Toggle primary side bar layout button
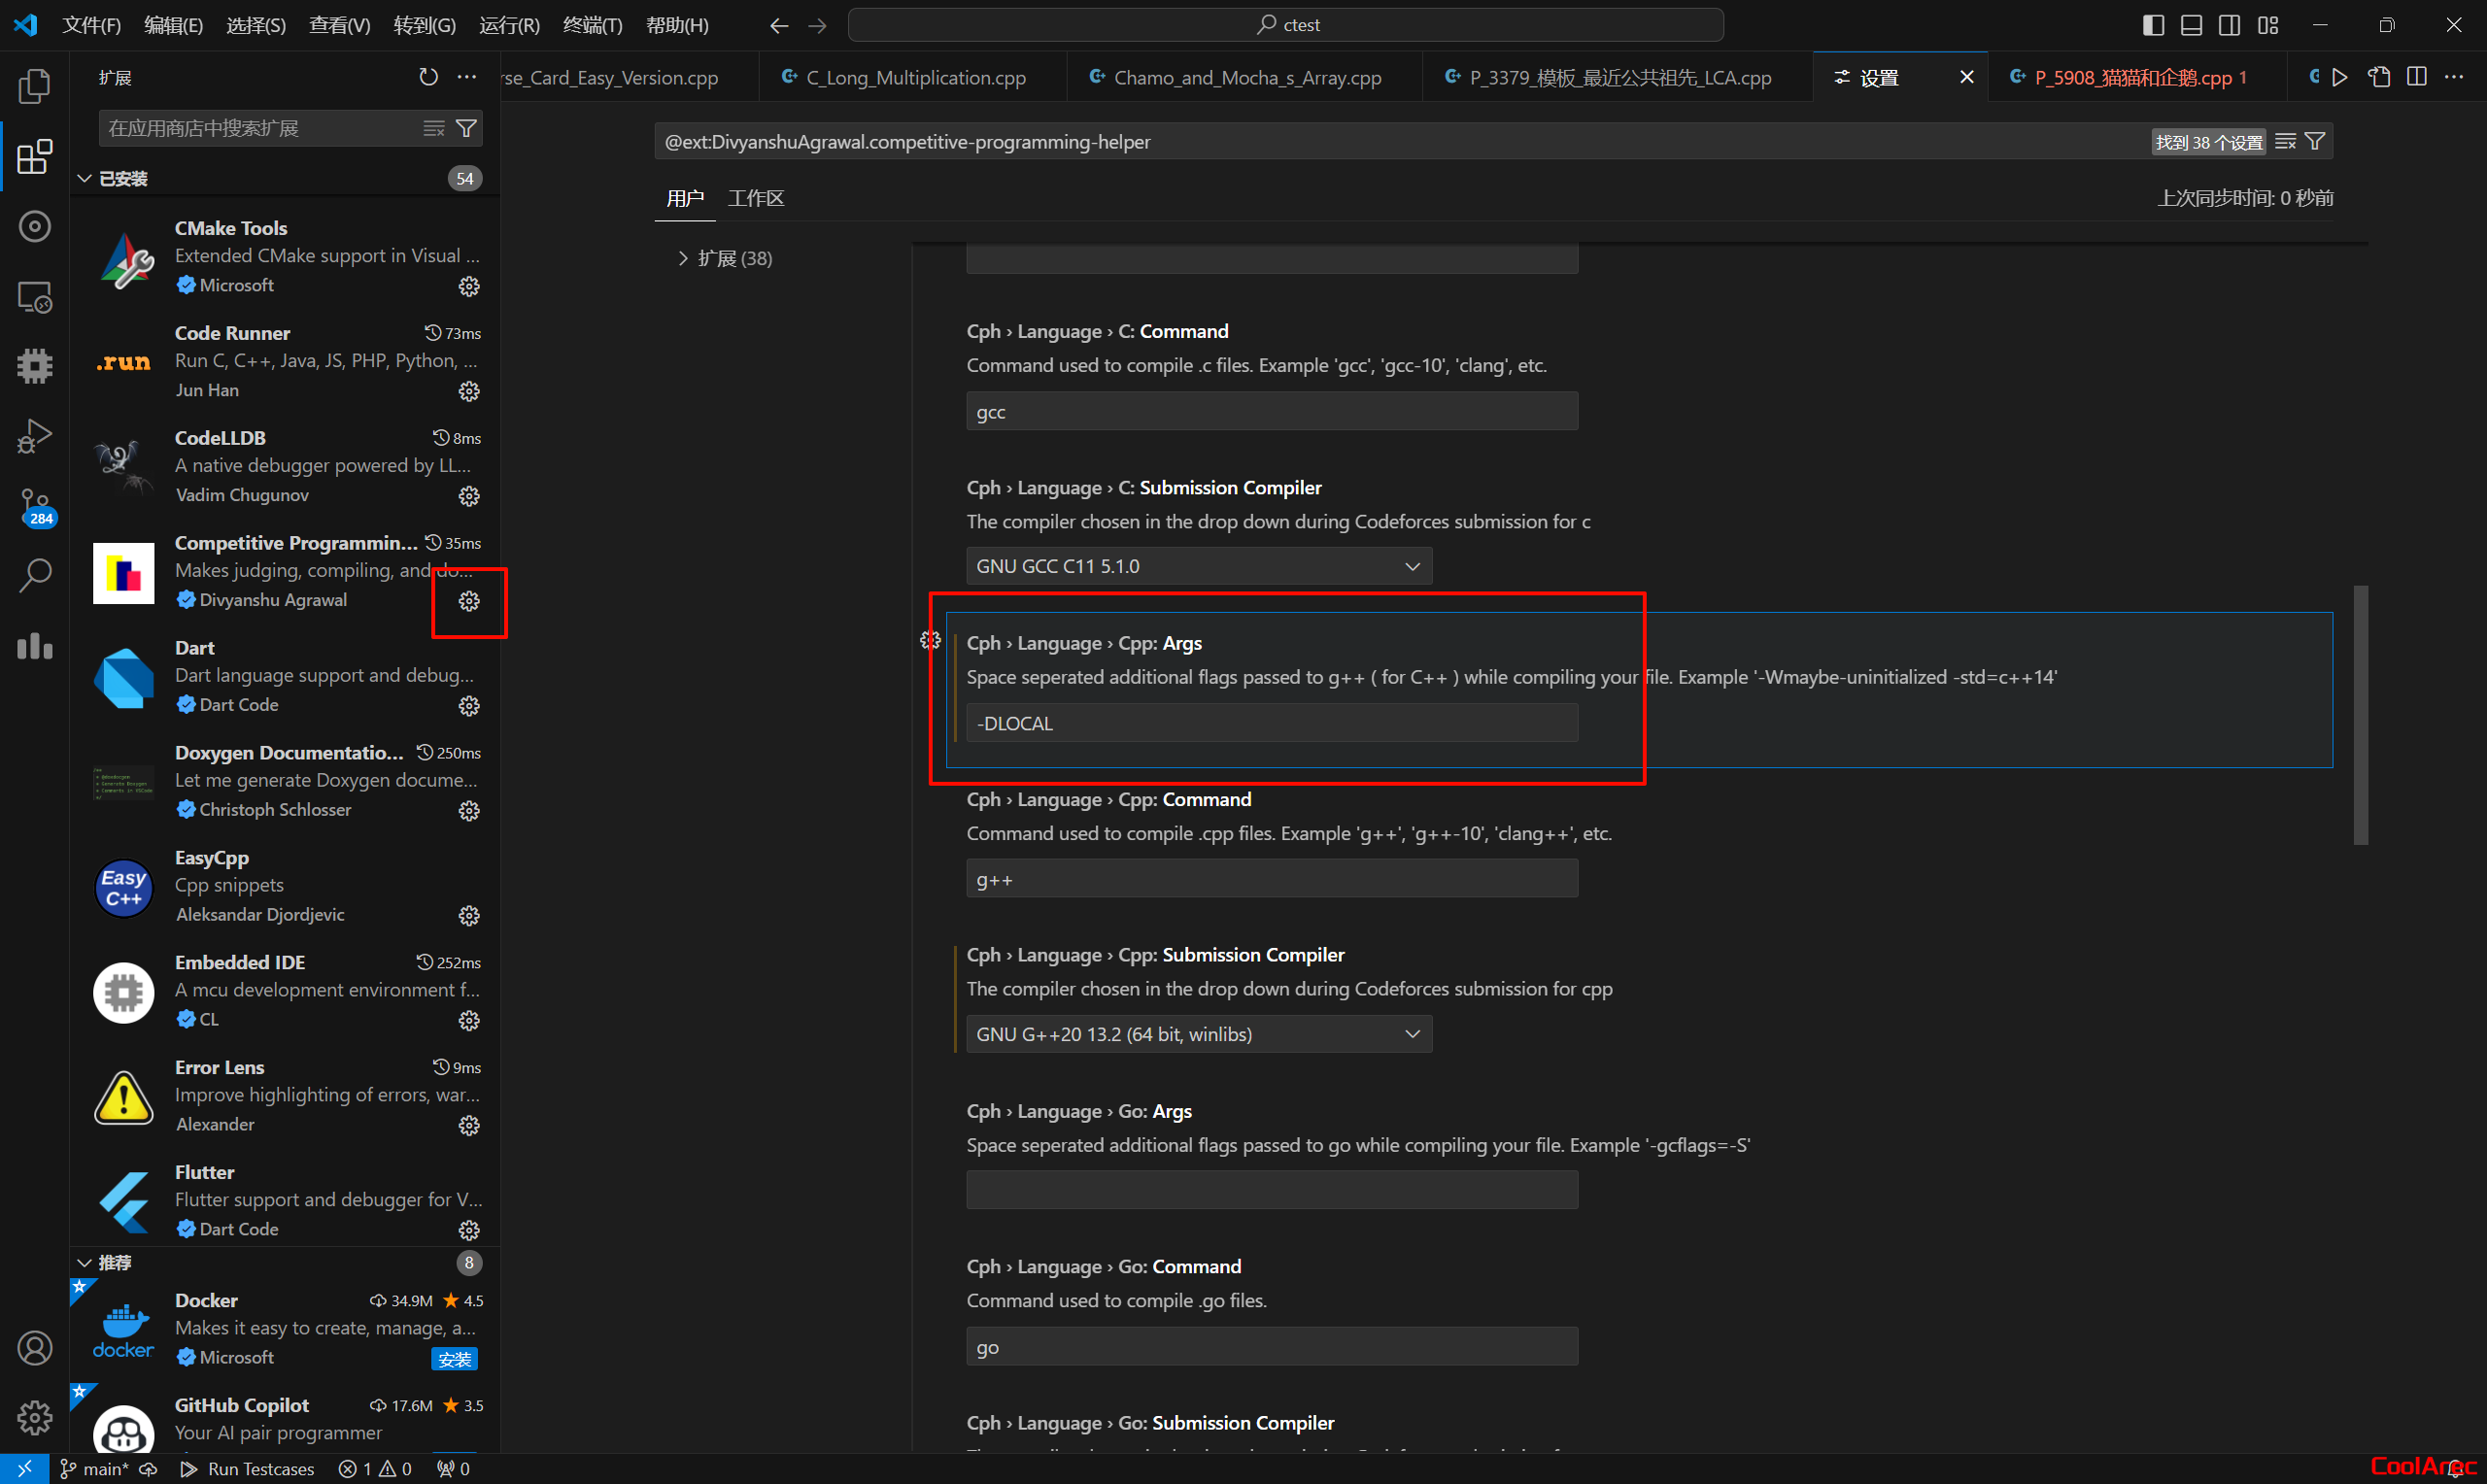Screen dimensions: 2487x1484 tap(2153, 25)
